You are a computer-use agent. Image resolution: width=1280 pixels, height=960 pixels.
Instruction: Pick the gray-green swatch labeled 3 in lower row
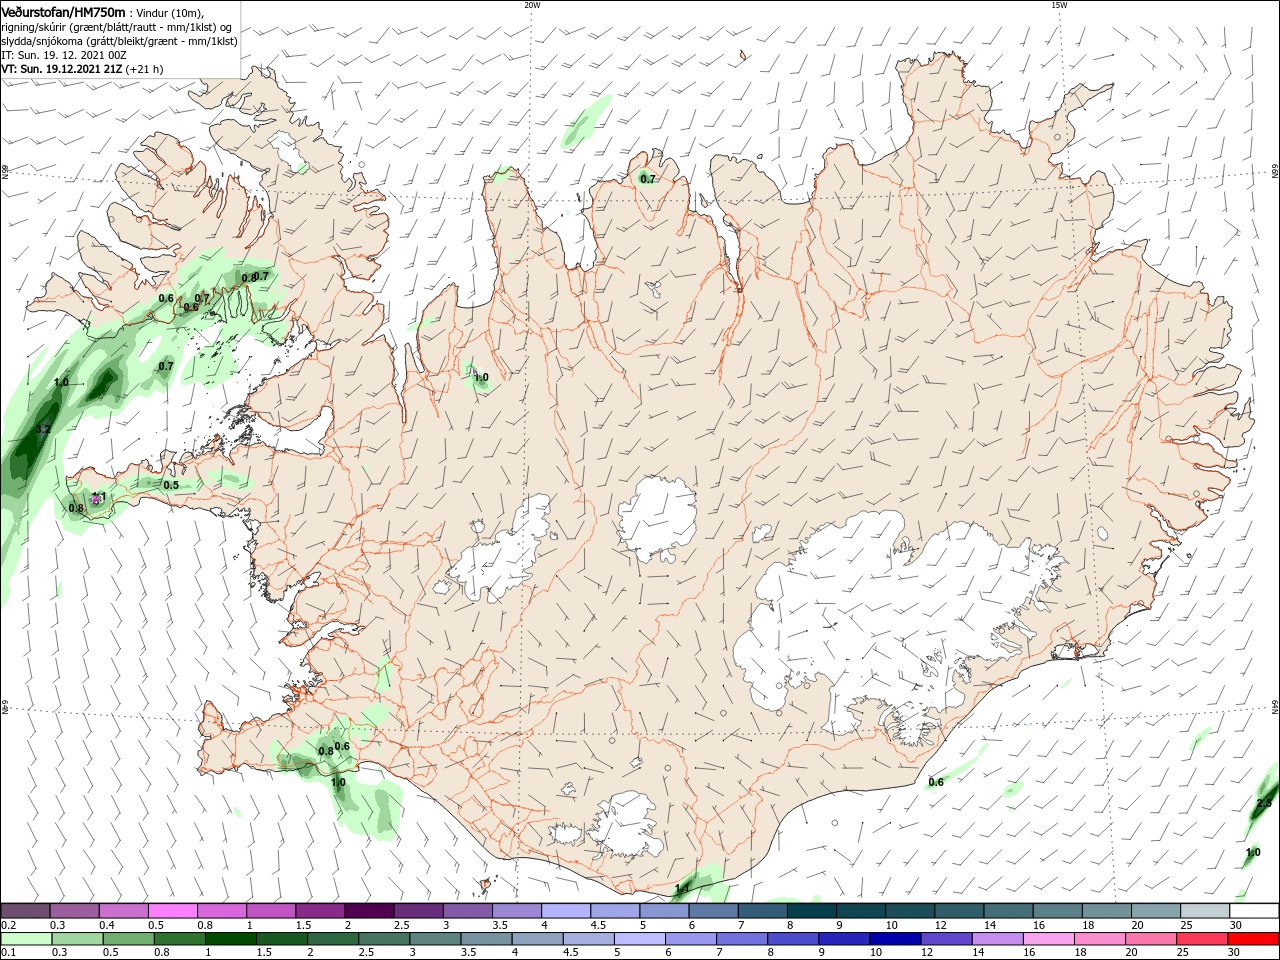point(435,939)
